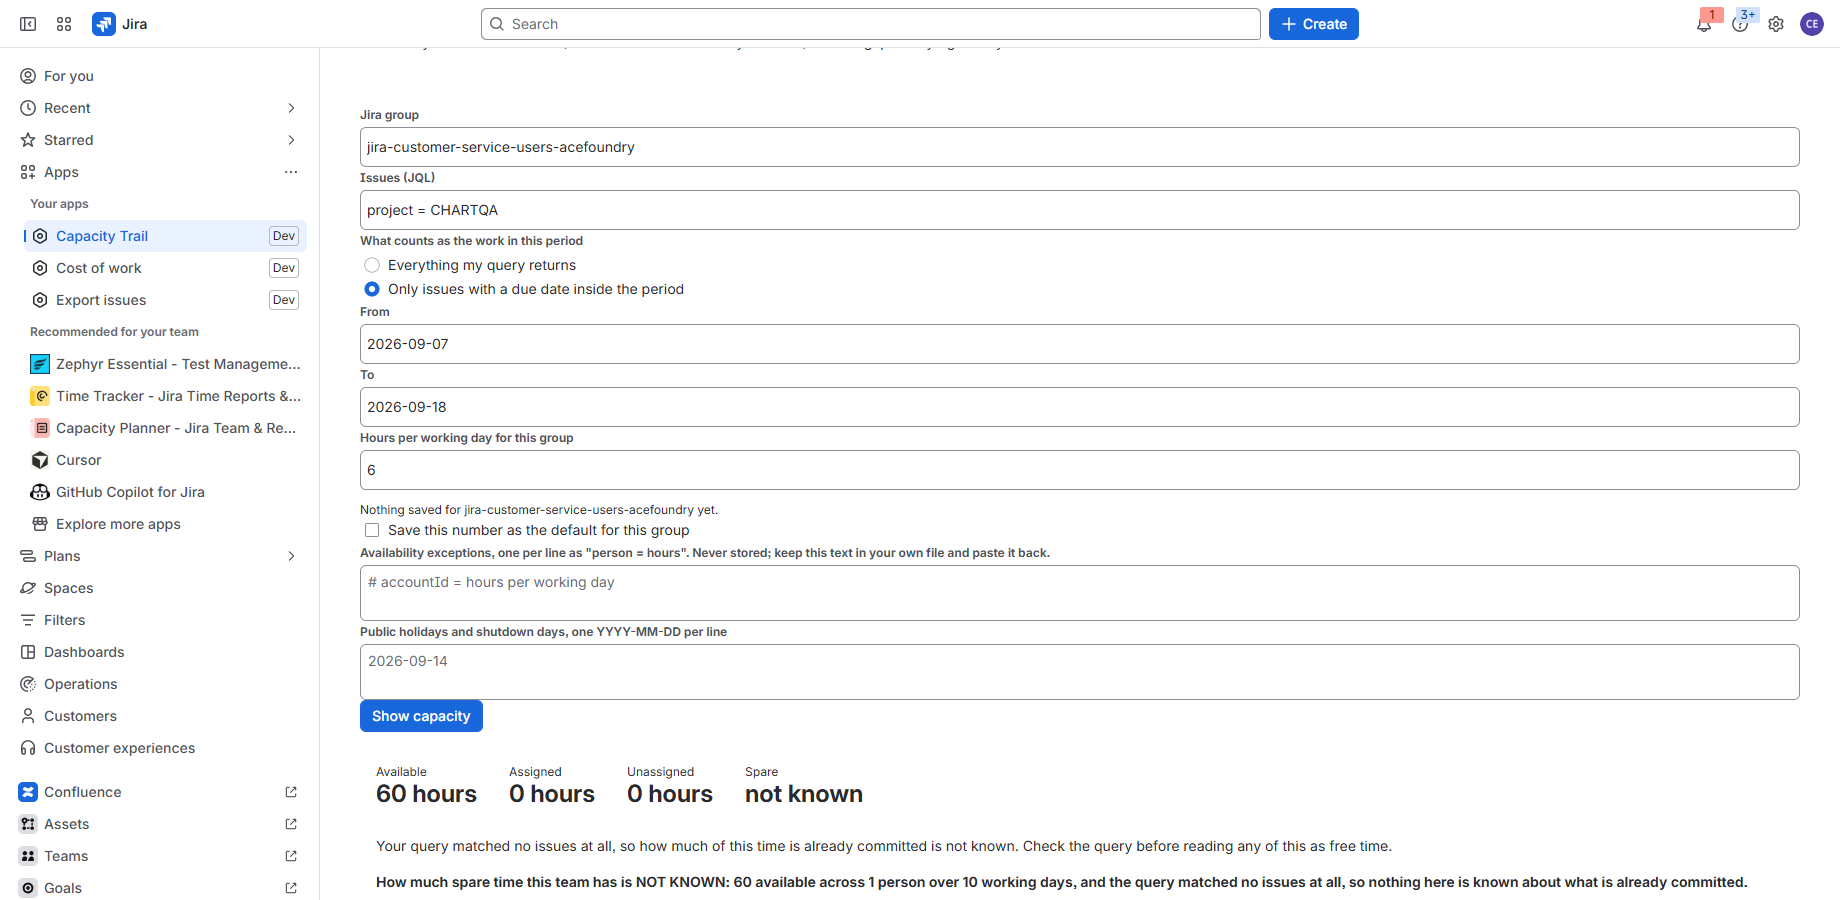The image size is (1840, 900).
Task: Click the From date field
Action: (x=1080, y=344)
